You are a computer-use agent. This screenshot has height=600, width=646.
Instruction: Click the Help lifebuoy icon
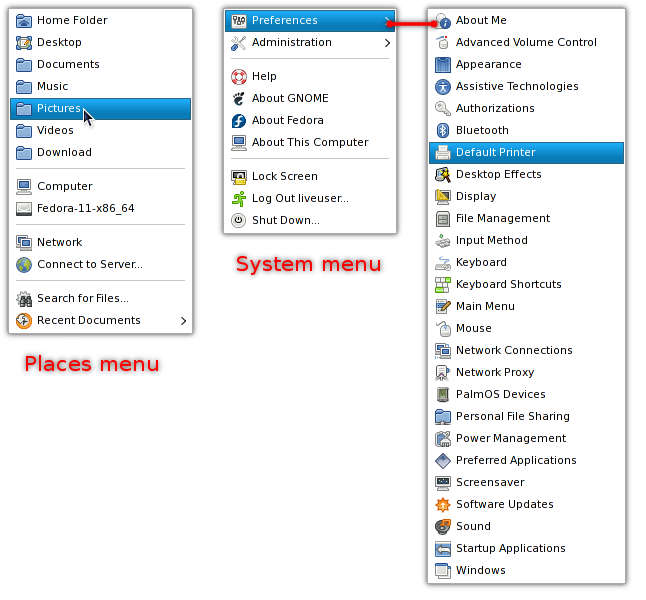[x=239, y=77]
